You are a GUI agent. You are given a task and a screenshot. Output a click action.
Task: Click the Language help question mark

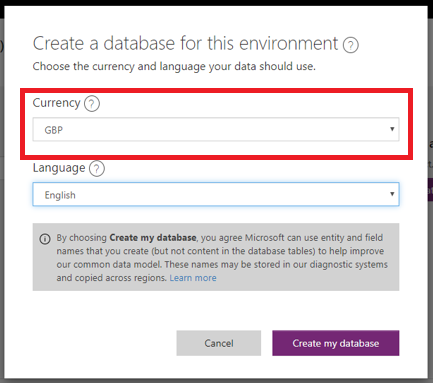coord(97,169)
